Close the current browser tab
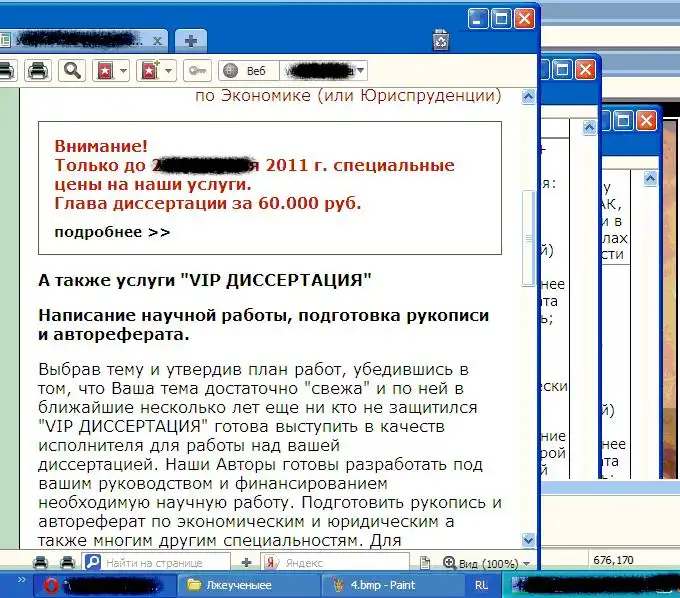Viewport: 680px width, 598px height. click(157, 40)
